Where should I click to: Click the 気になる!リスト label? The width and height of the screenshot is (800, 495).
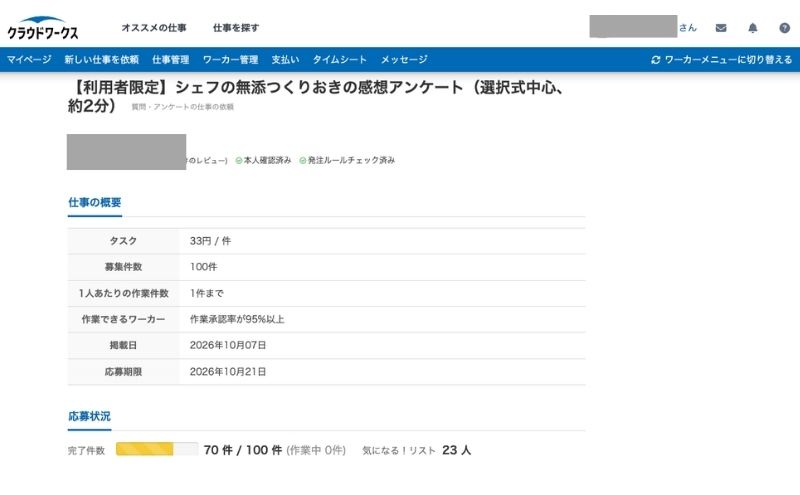399,451
